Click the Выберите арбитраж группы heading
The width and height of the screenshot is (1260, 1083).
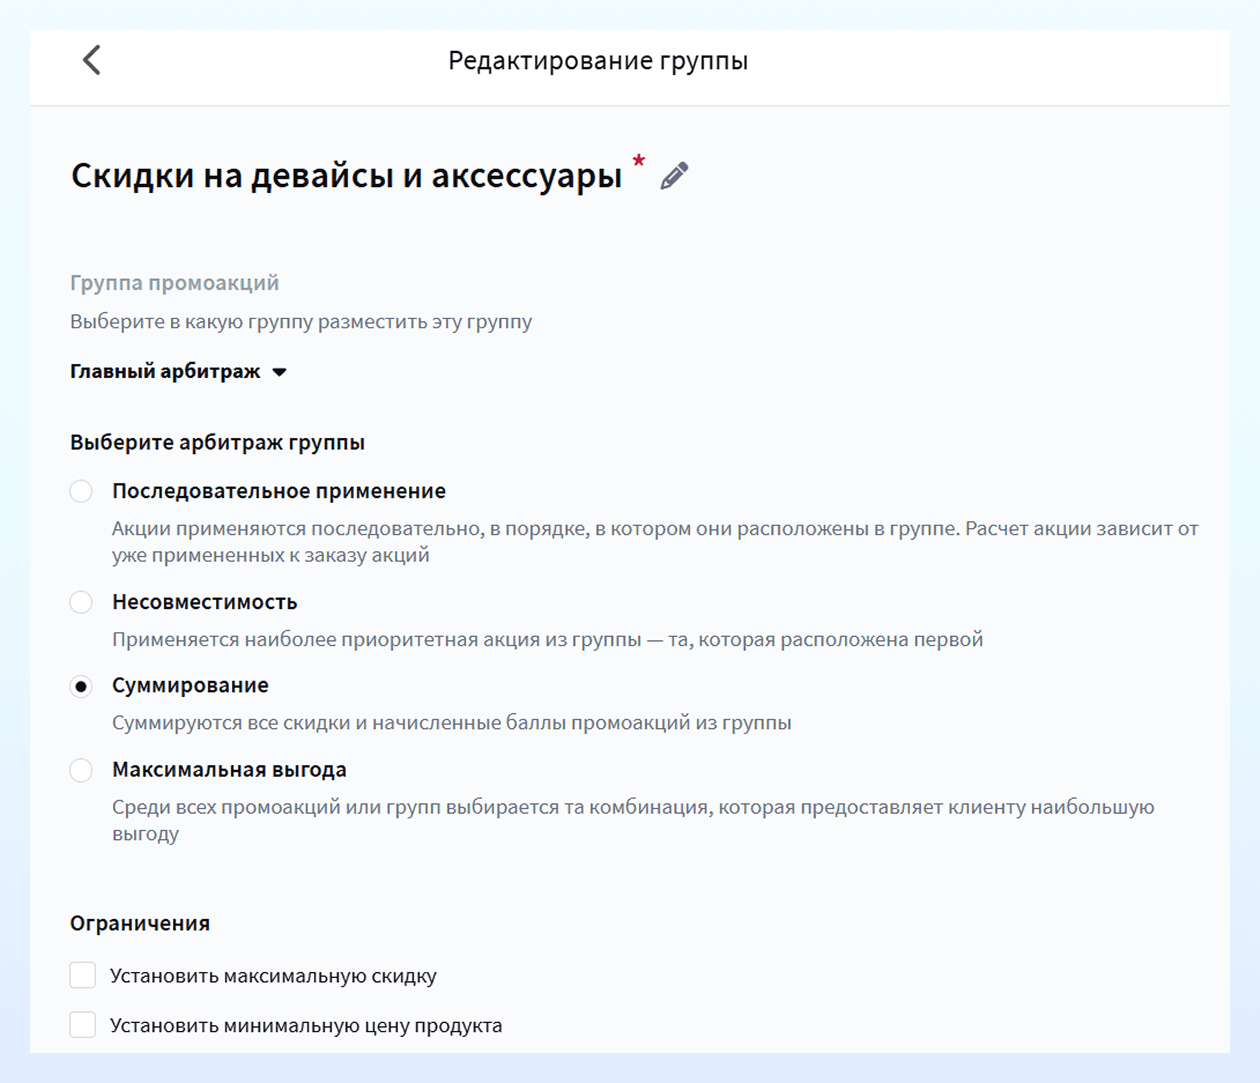point(217,442)
